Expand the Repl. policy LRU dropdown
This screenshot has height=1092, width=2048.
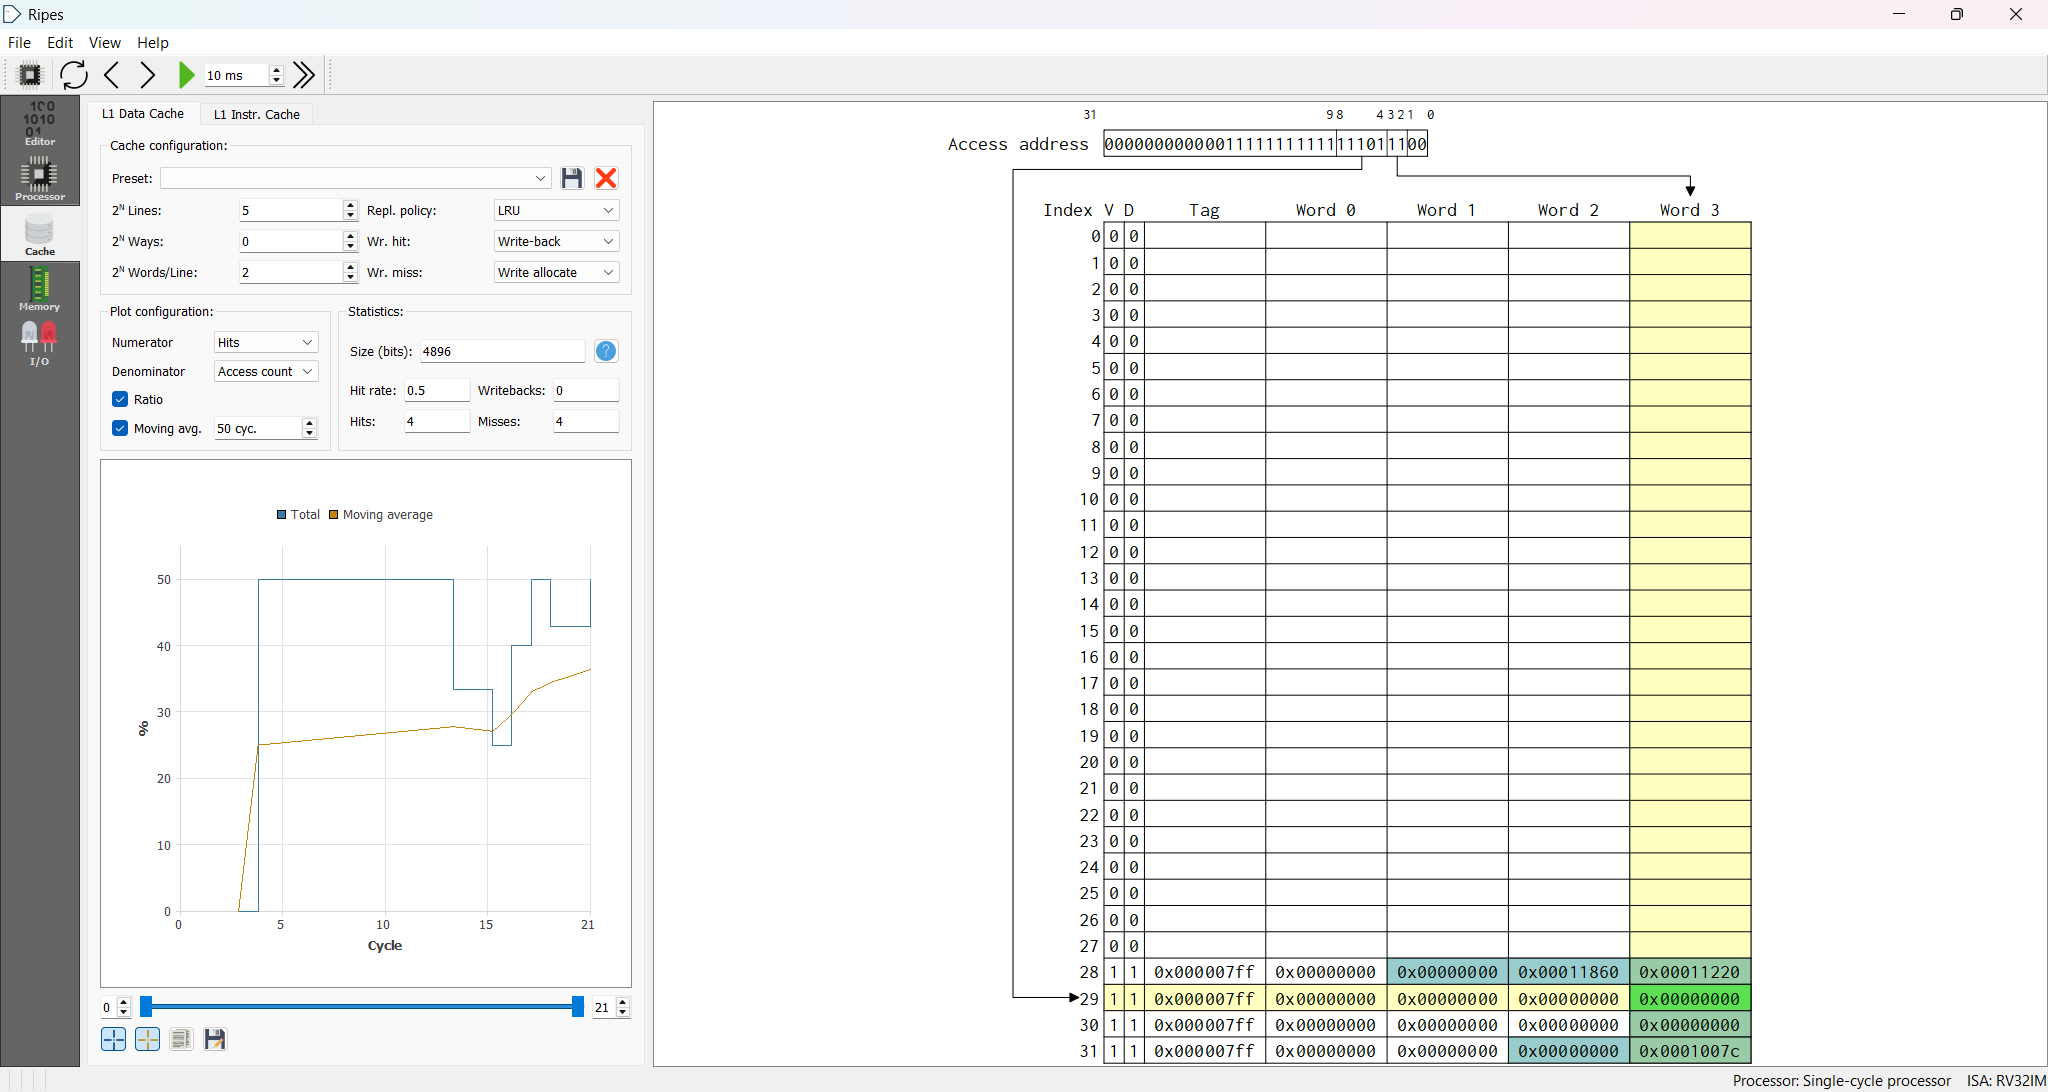click(556, 211)
